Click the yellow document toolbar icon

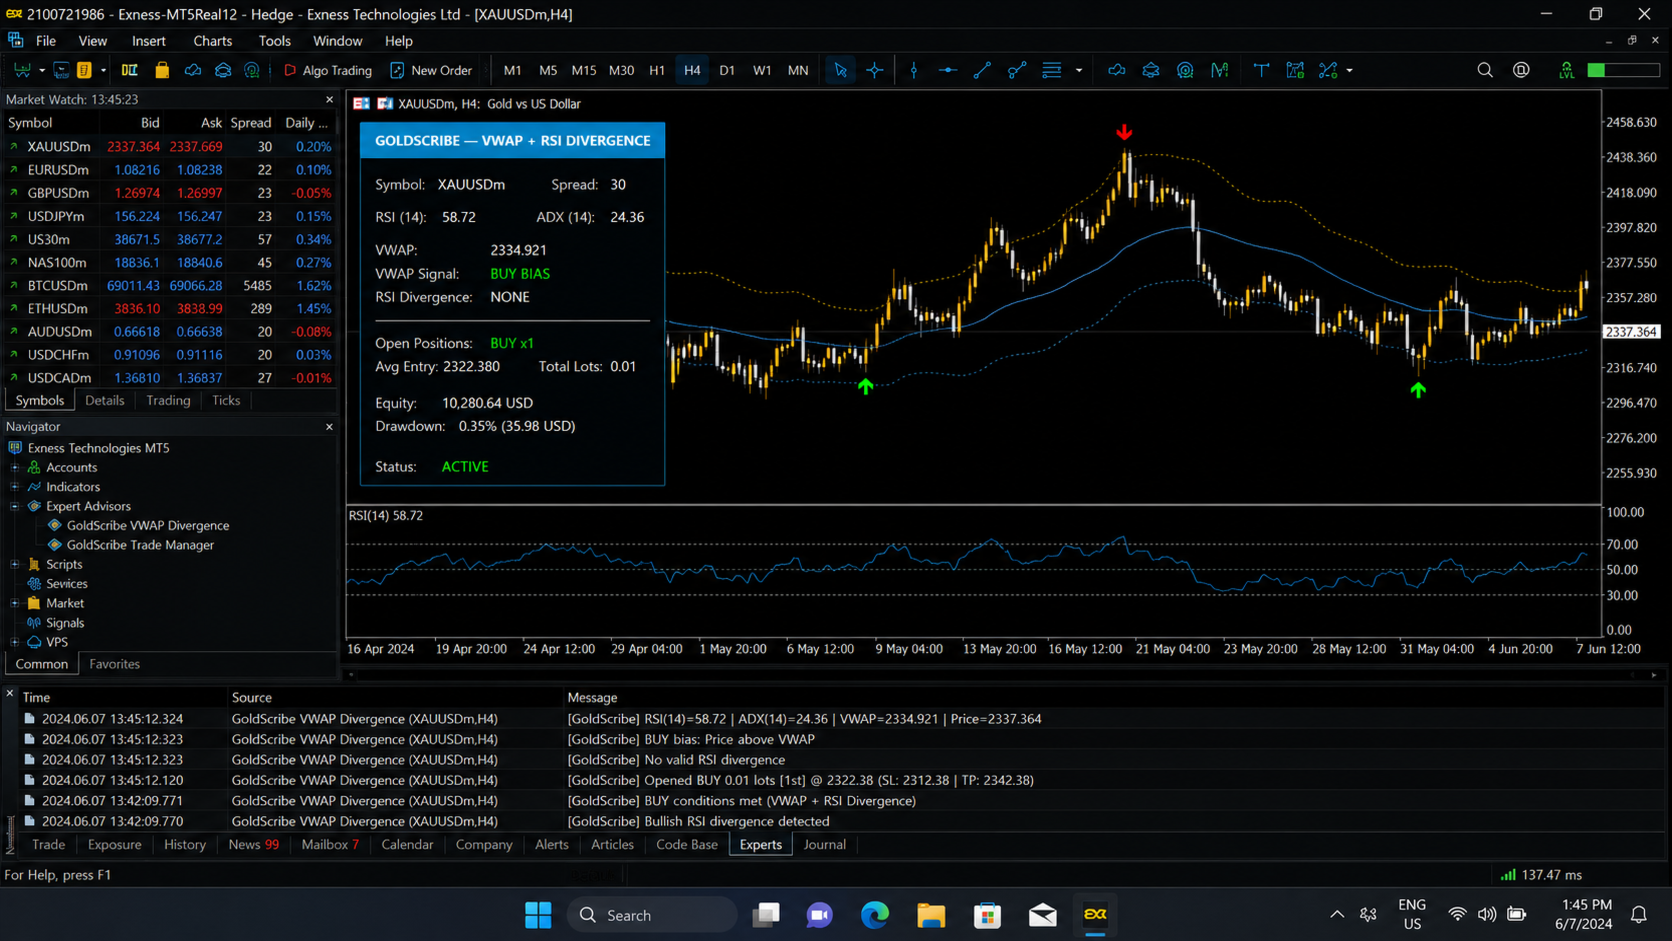coord(84,70)
